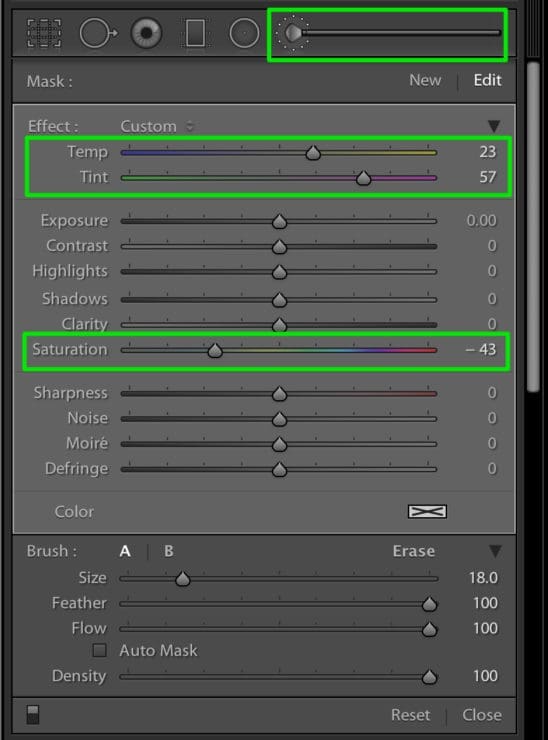548x740 pixels.
Task: Click the Reset button
Action: [410, 715]
